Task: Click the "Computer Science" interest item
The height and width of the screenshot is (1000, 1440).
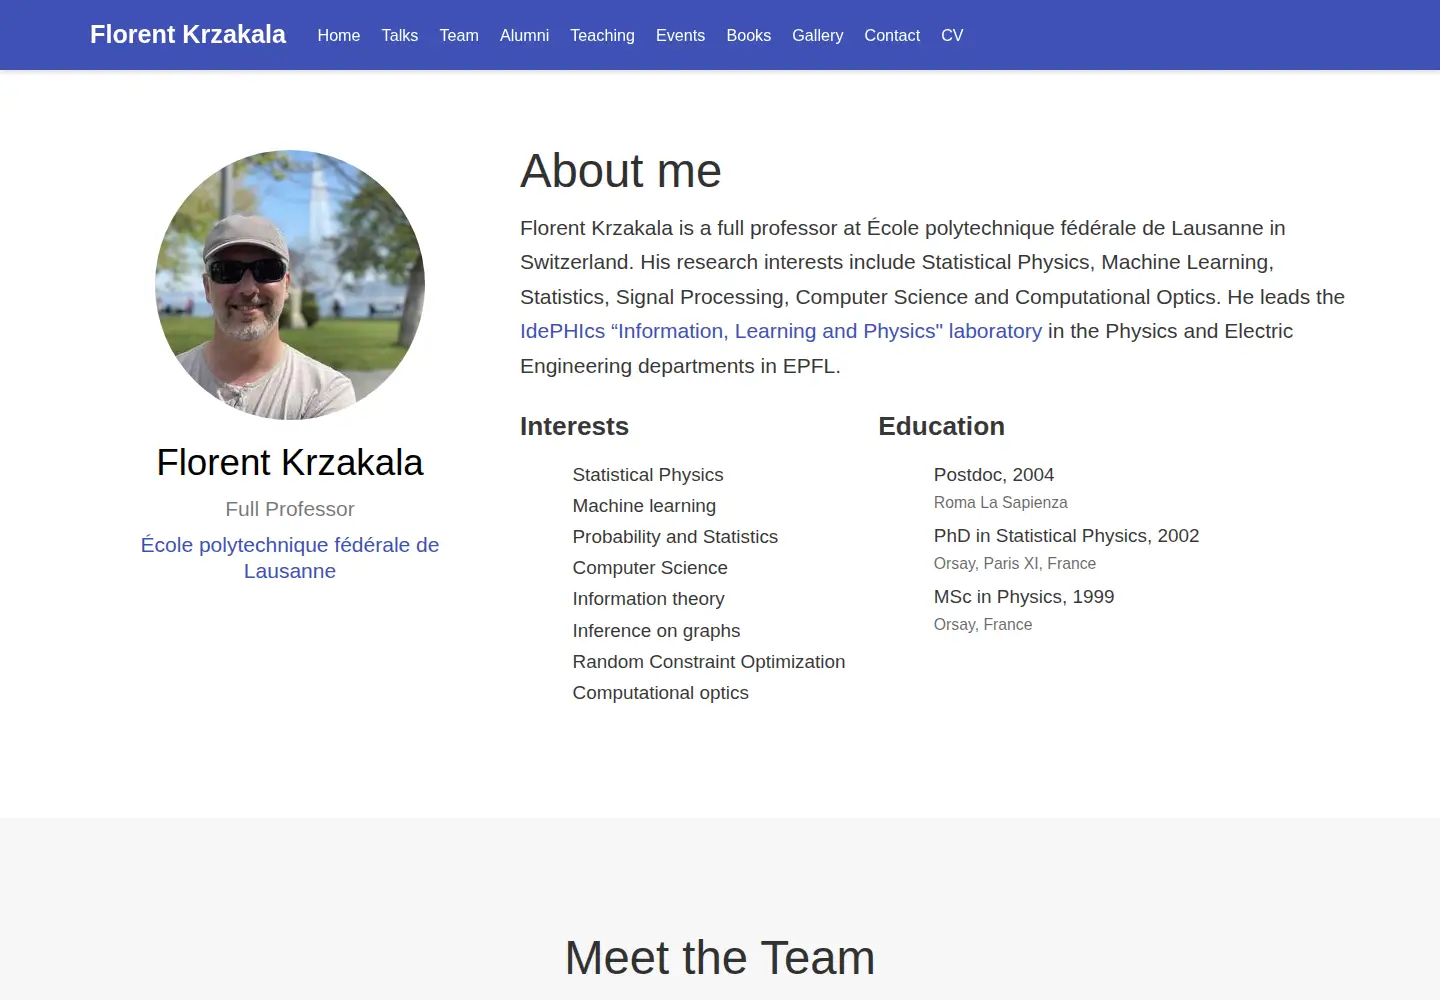Action: 650,568
